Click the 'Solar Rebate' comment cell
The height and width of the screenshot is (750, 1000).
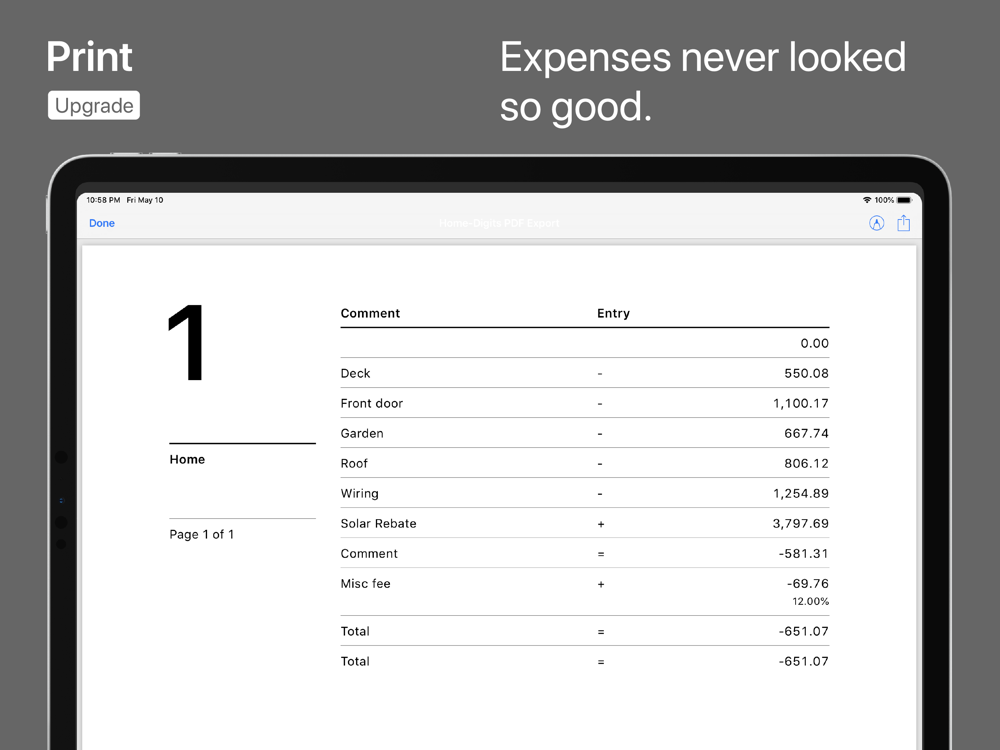tap(378, 523)
